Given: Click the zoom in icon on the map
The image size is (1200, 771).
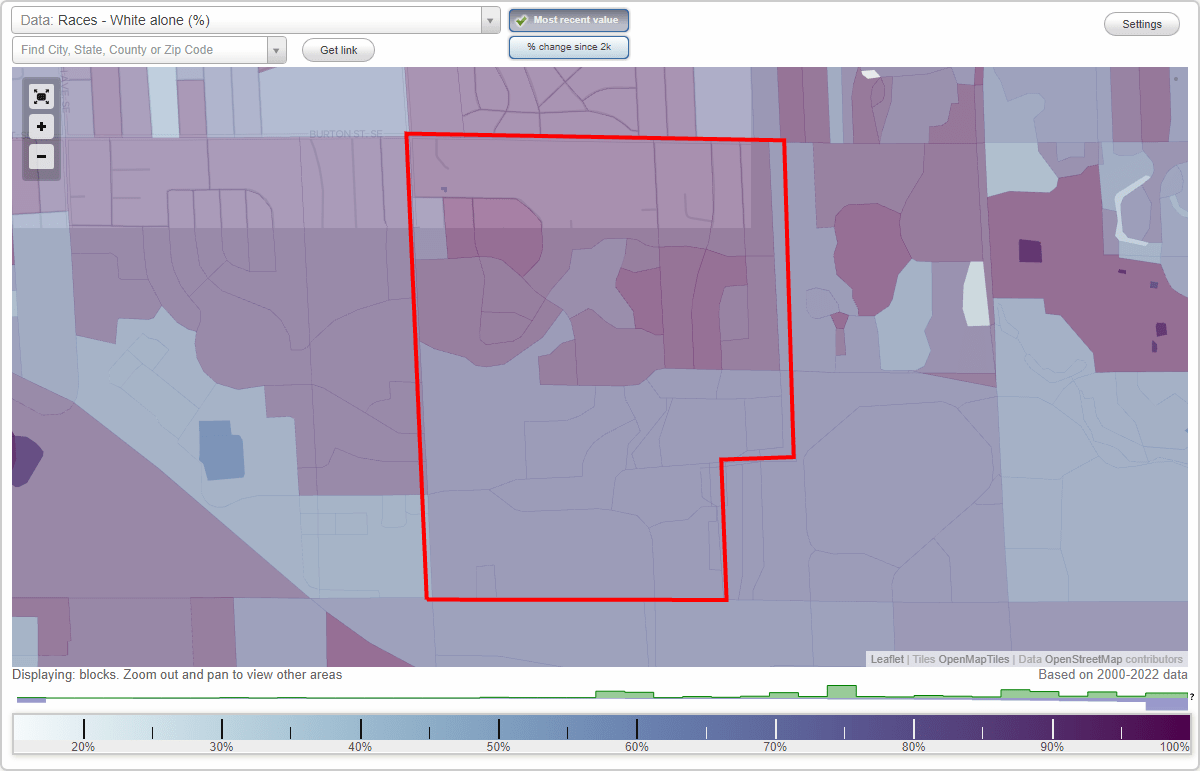Looking at the screenshot, I should click(x=41, y=127).
